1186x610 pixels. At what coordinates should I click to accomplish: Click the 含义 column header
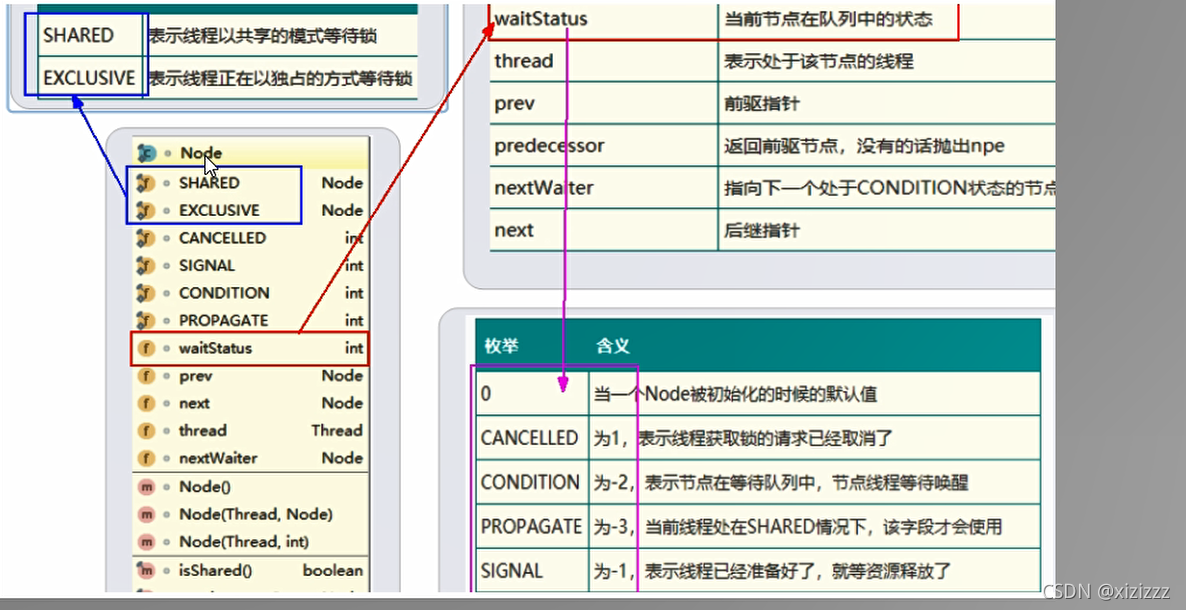[613, 347]
